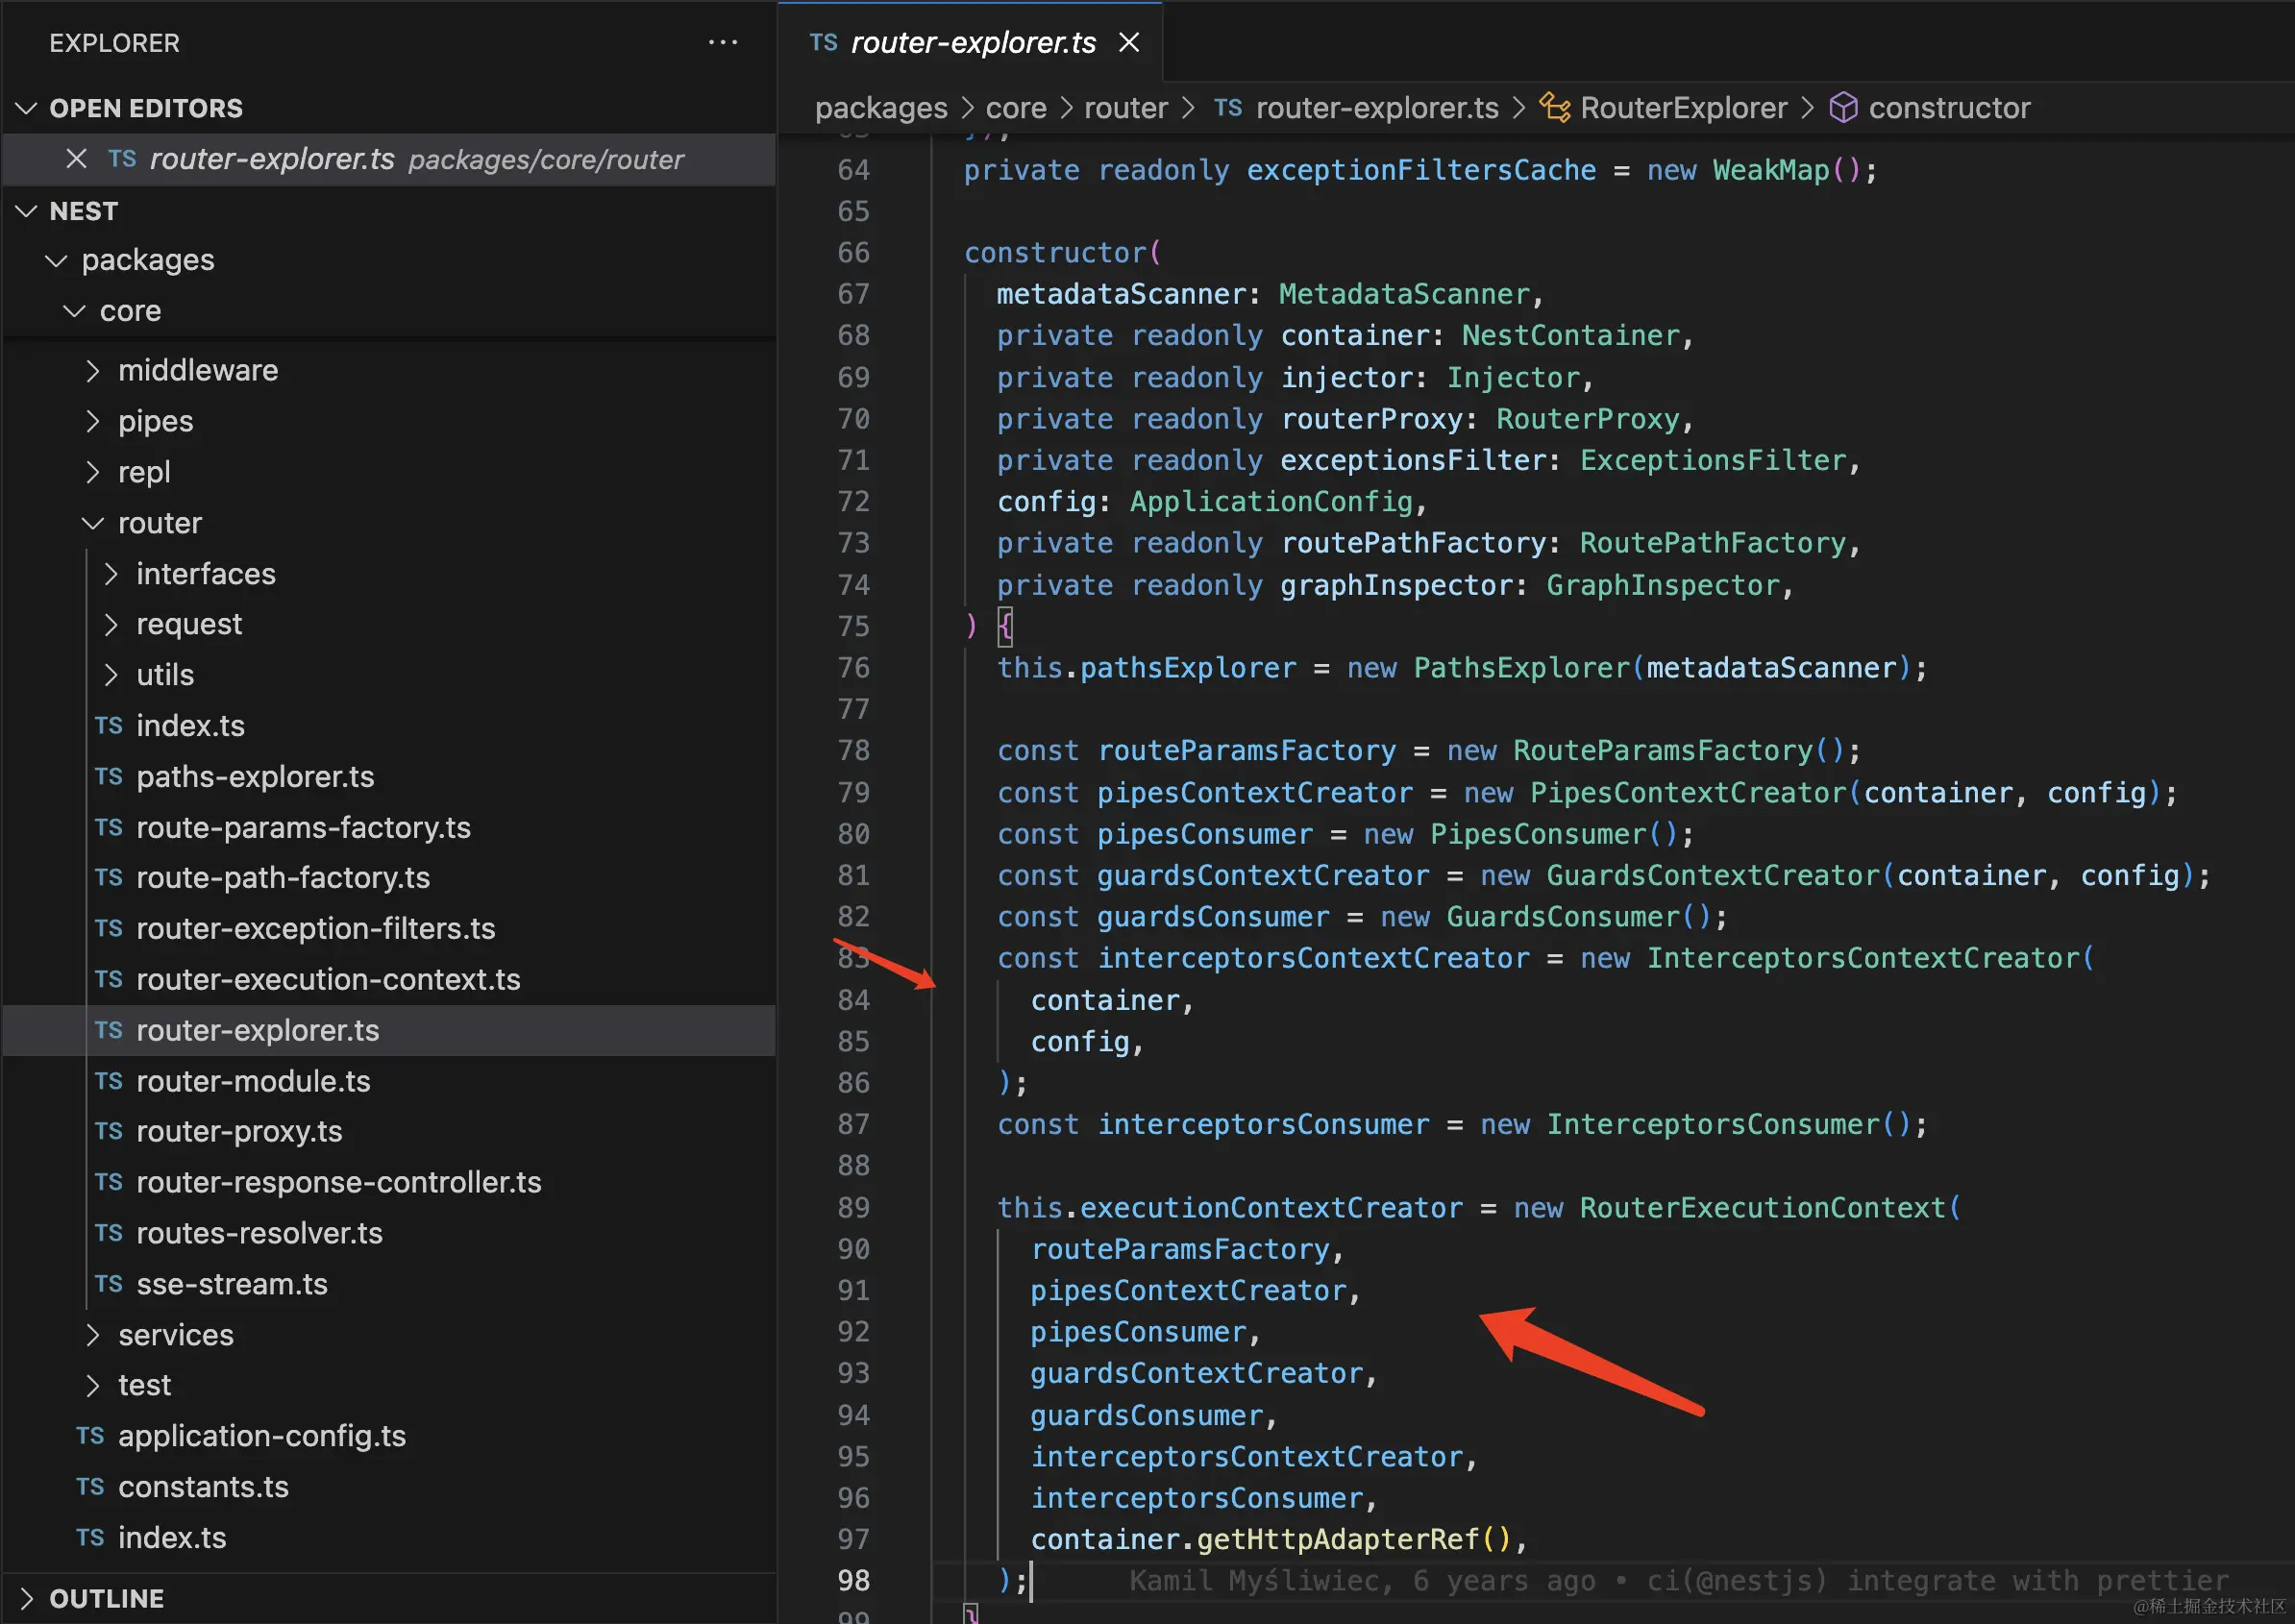Click GraphInspector type on line 74
This screenshot has width=2295, height=1624.
(x=1662, y=585)
